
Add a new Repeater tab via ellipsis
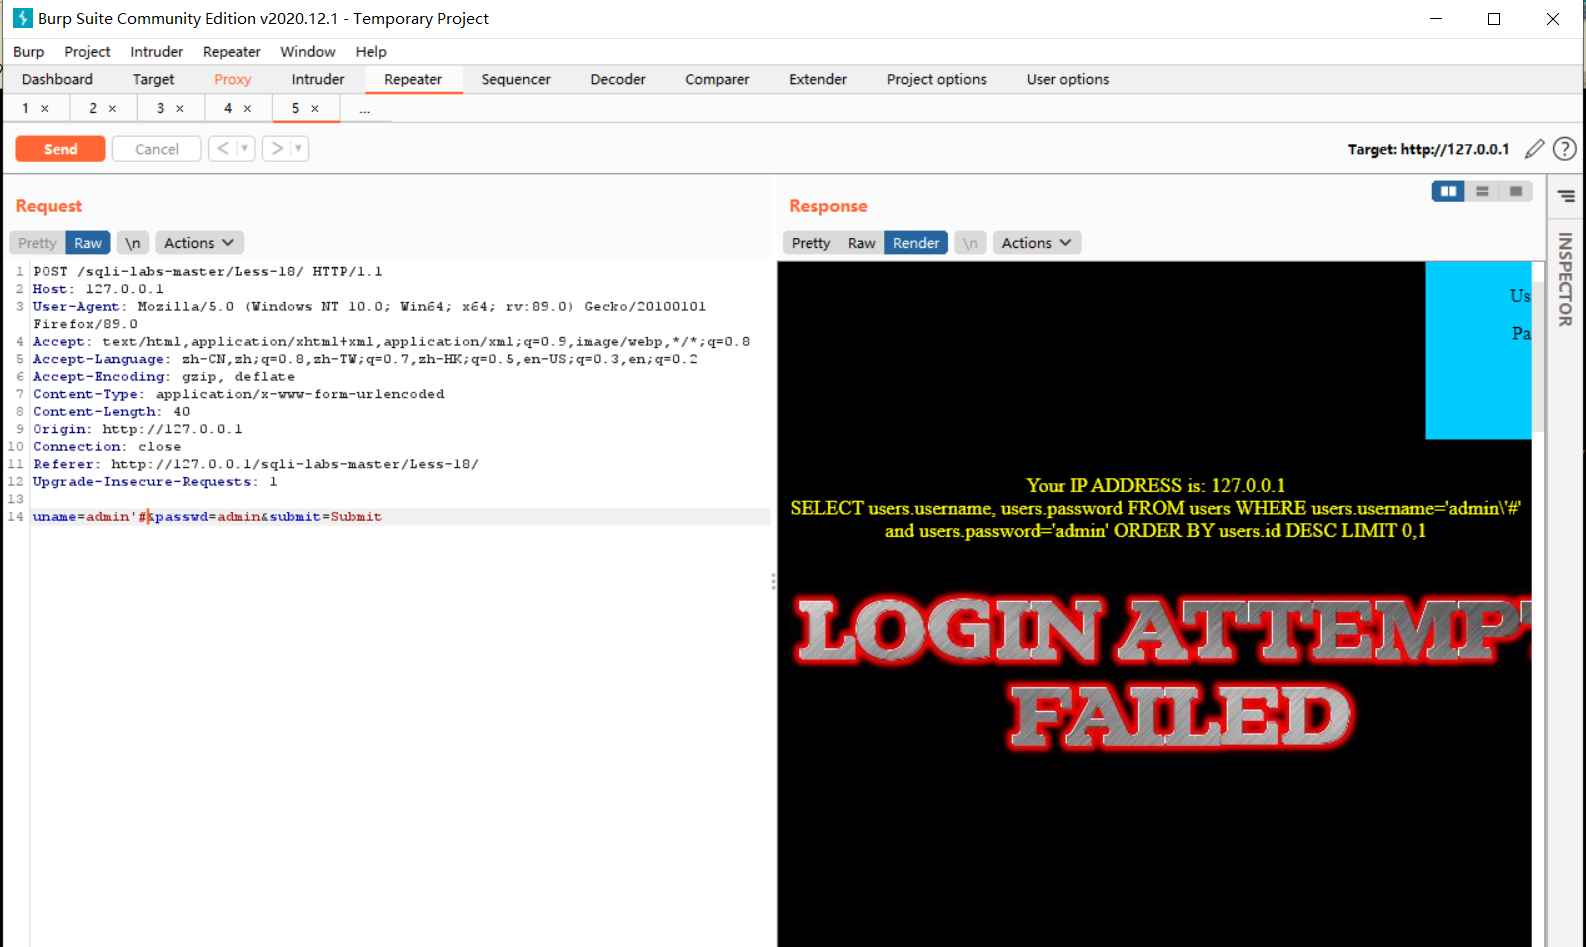point(365,109)
